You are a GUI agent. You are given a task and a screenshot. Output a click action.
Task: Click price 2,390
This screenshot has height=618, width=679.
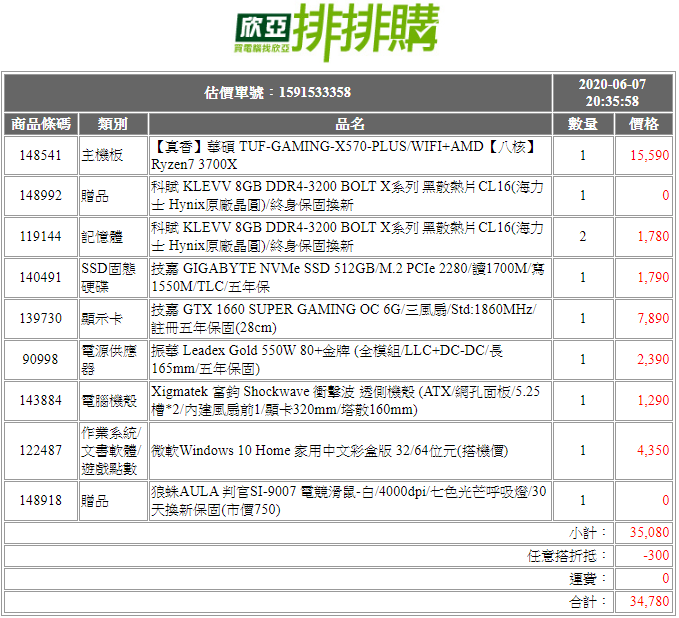click(x=653, y=359)
